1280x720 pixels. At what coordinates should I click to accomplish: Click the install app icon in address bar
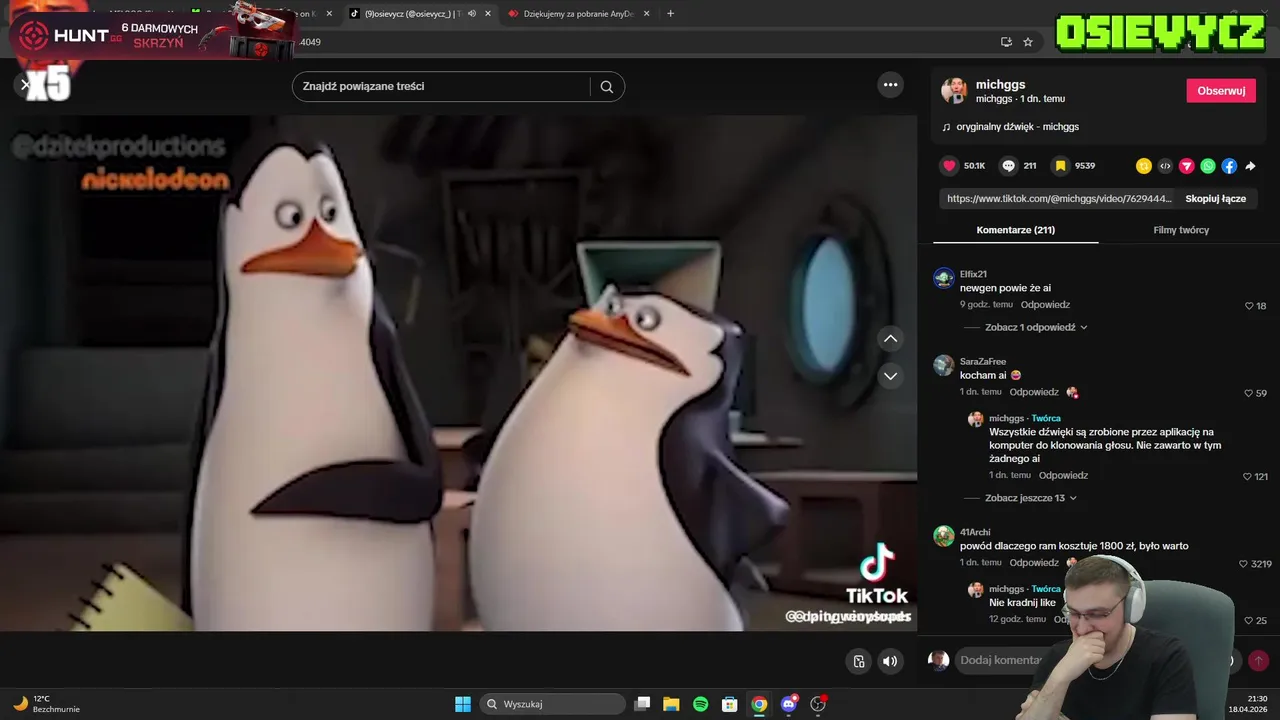pos(1006,42)
